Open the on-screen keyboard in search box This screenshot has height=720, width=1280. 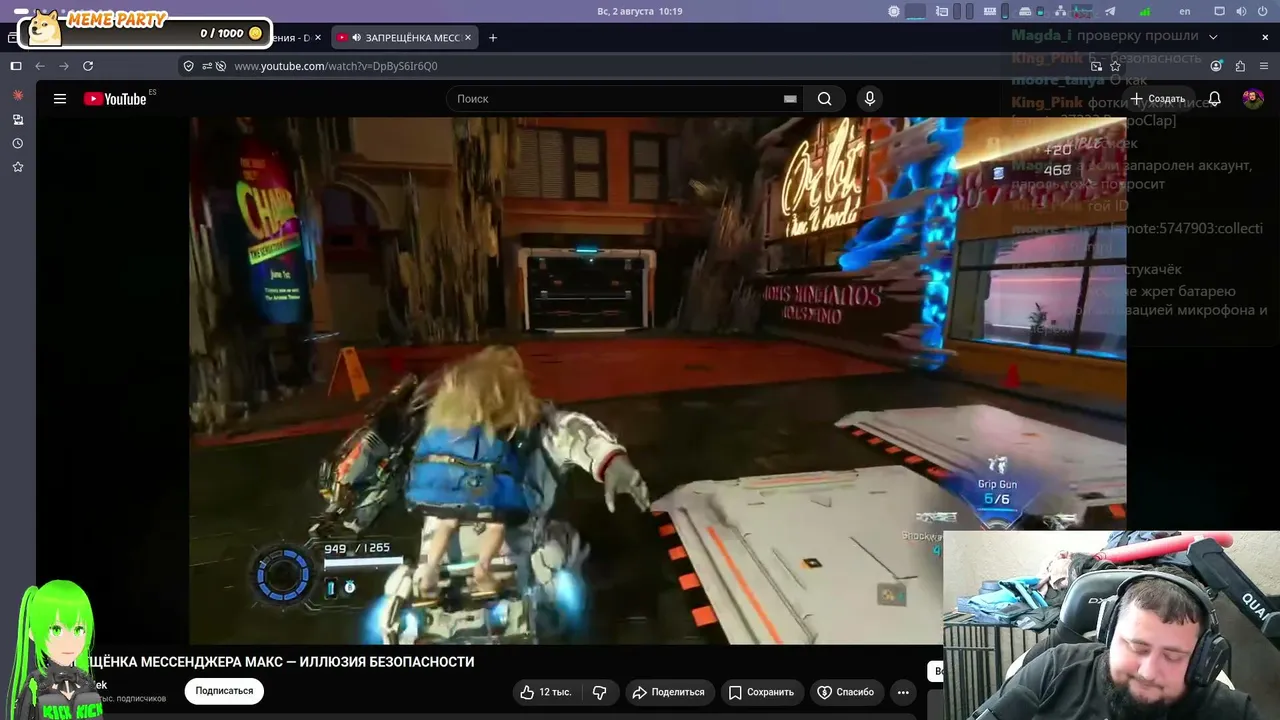[790, 99]
